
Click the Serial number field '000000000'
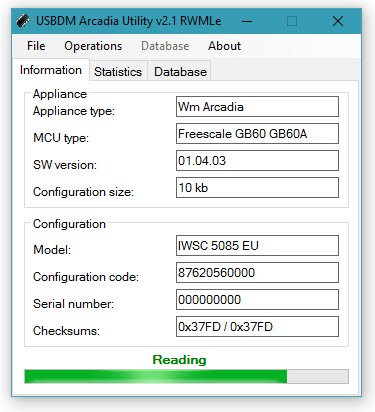(x=257, y=300)
